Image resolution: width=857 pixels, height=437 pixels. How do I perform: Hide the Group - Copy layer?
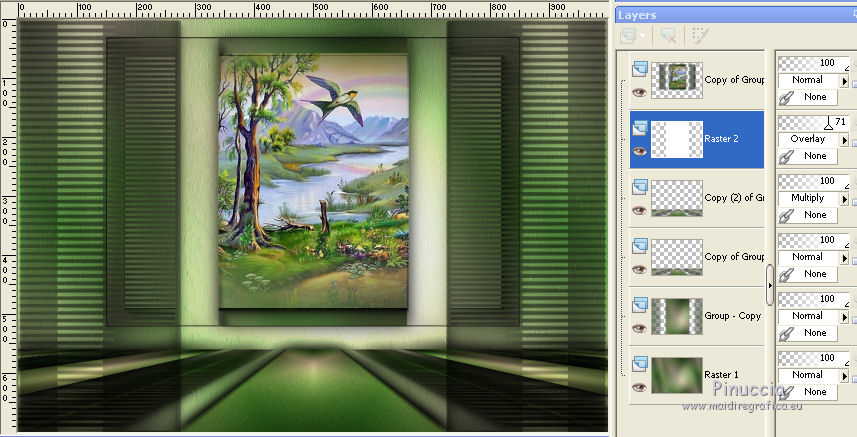point(639,328)
